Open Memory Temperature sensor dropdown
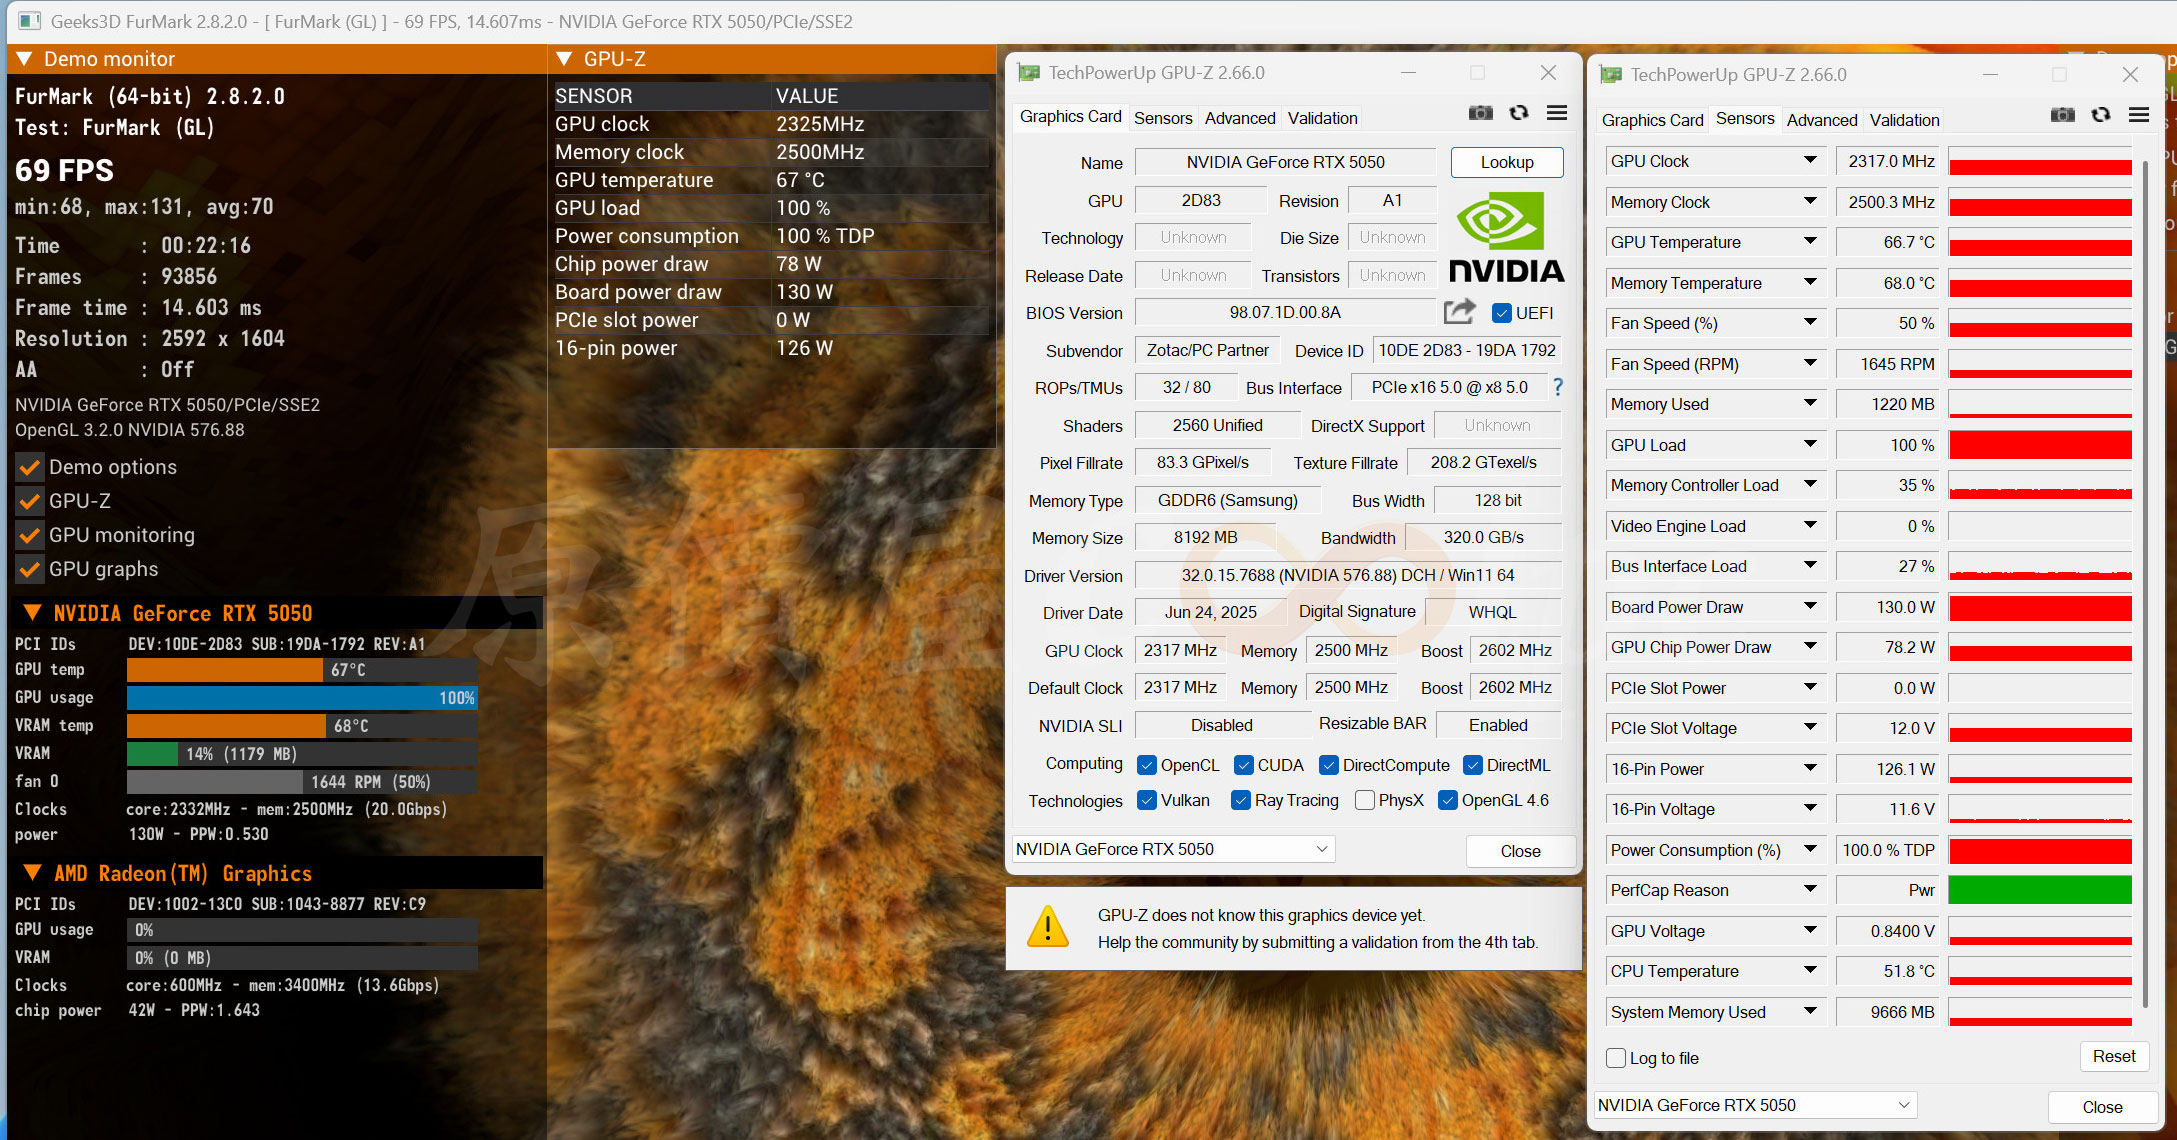 click(1810, 283)
